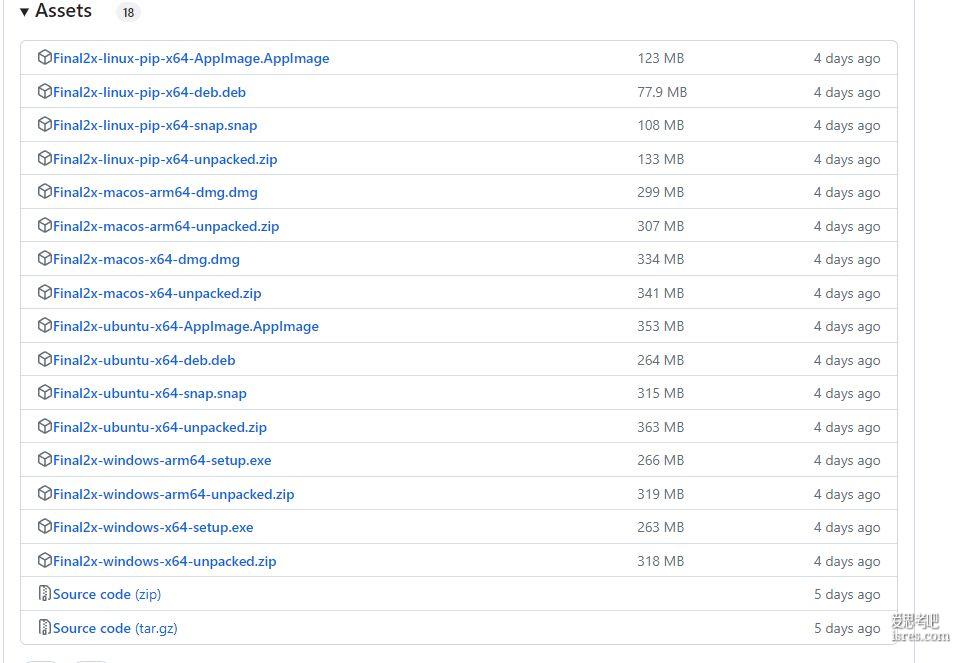Collapse the Assets section triangle
Viewport: 974px width, 663px height.
(x=24, y=11)
